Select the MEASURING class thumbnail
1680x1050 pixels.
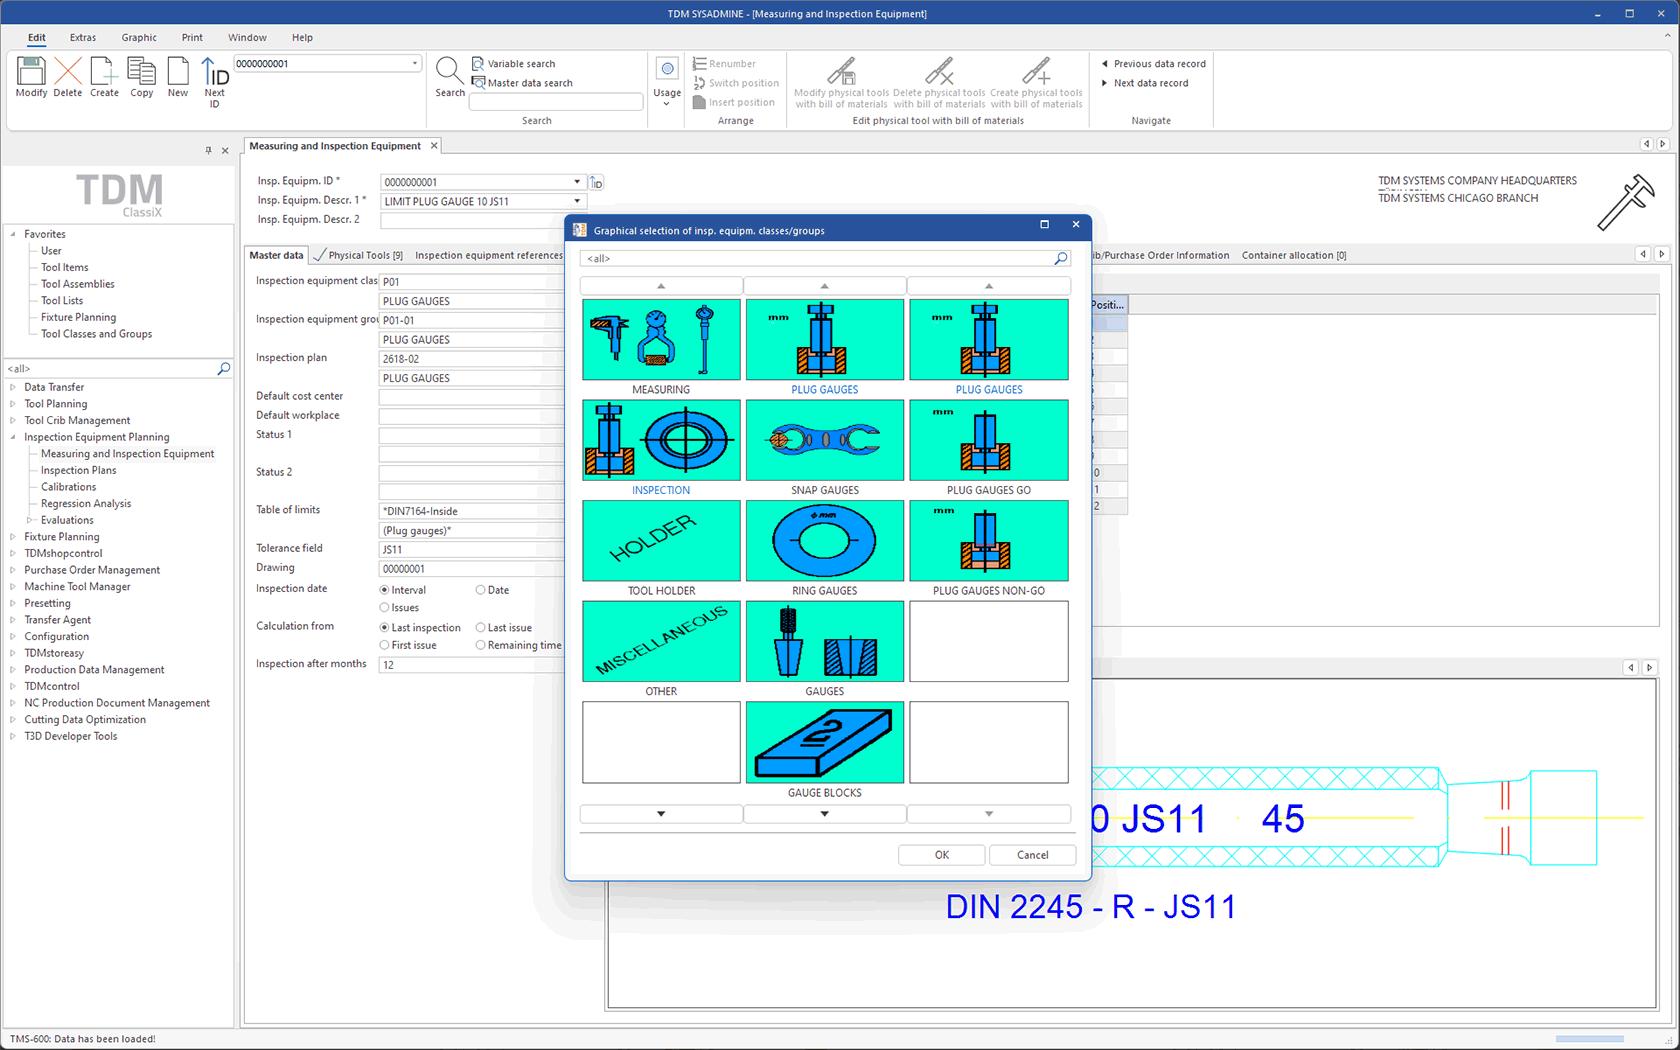pyautogui.click(x=661, y=340)
